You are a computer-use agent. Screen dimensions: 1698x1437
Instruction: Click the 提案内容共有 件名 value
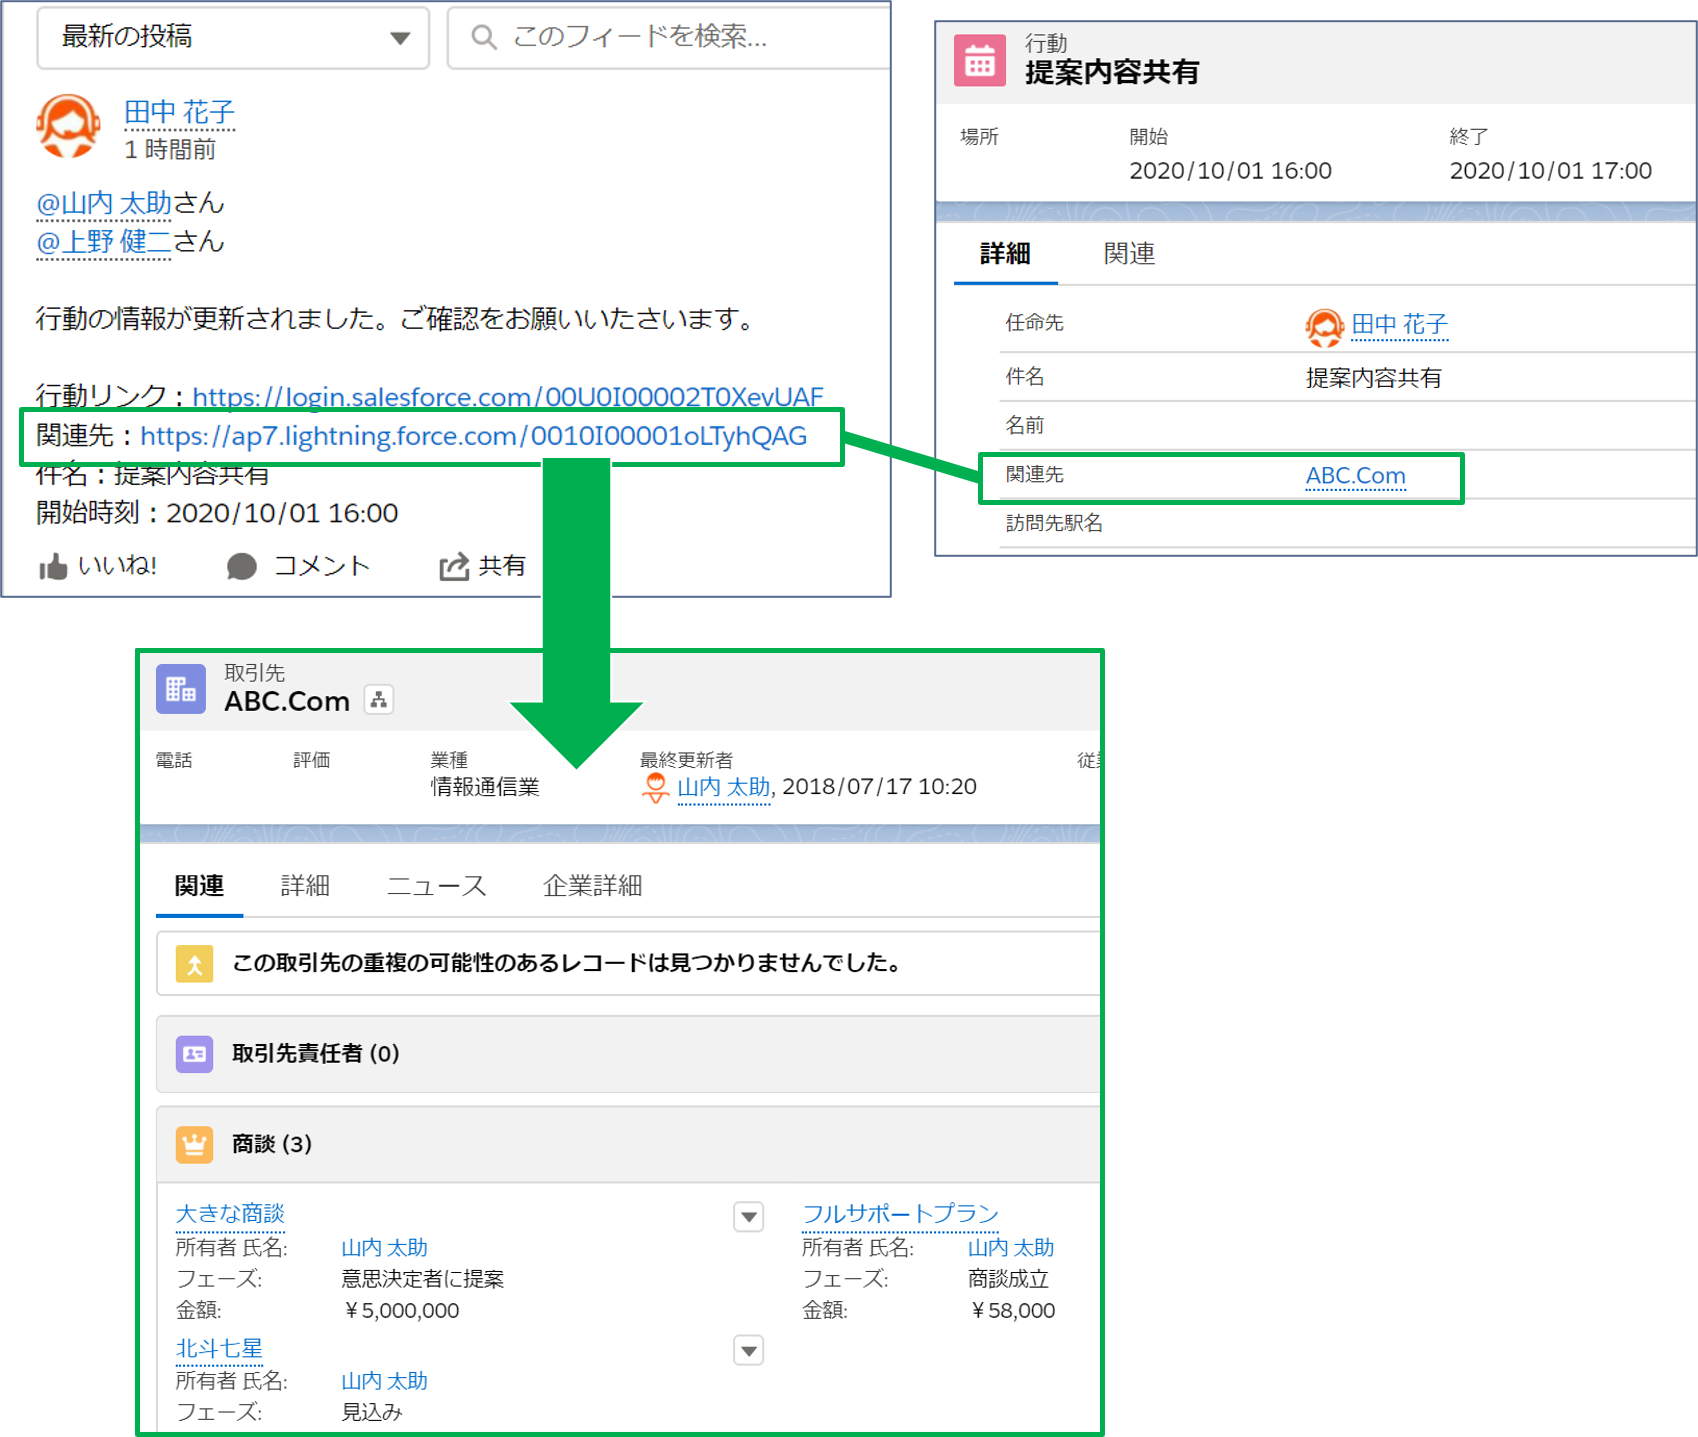(x=1373, y=378)
